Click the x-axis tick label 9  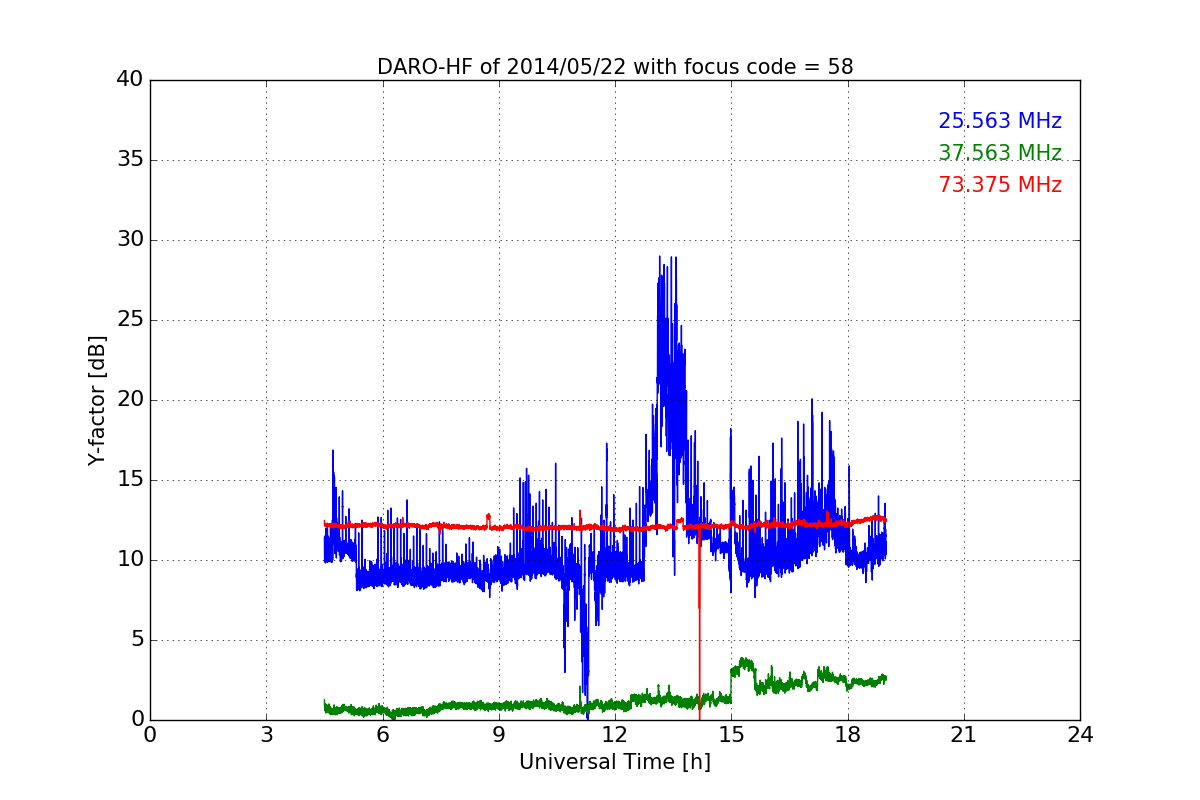tap(499, 735)
